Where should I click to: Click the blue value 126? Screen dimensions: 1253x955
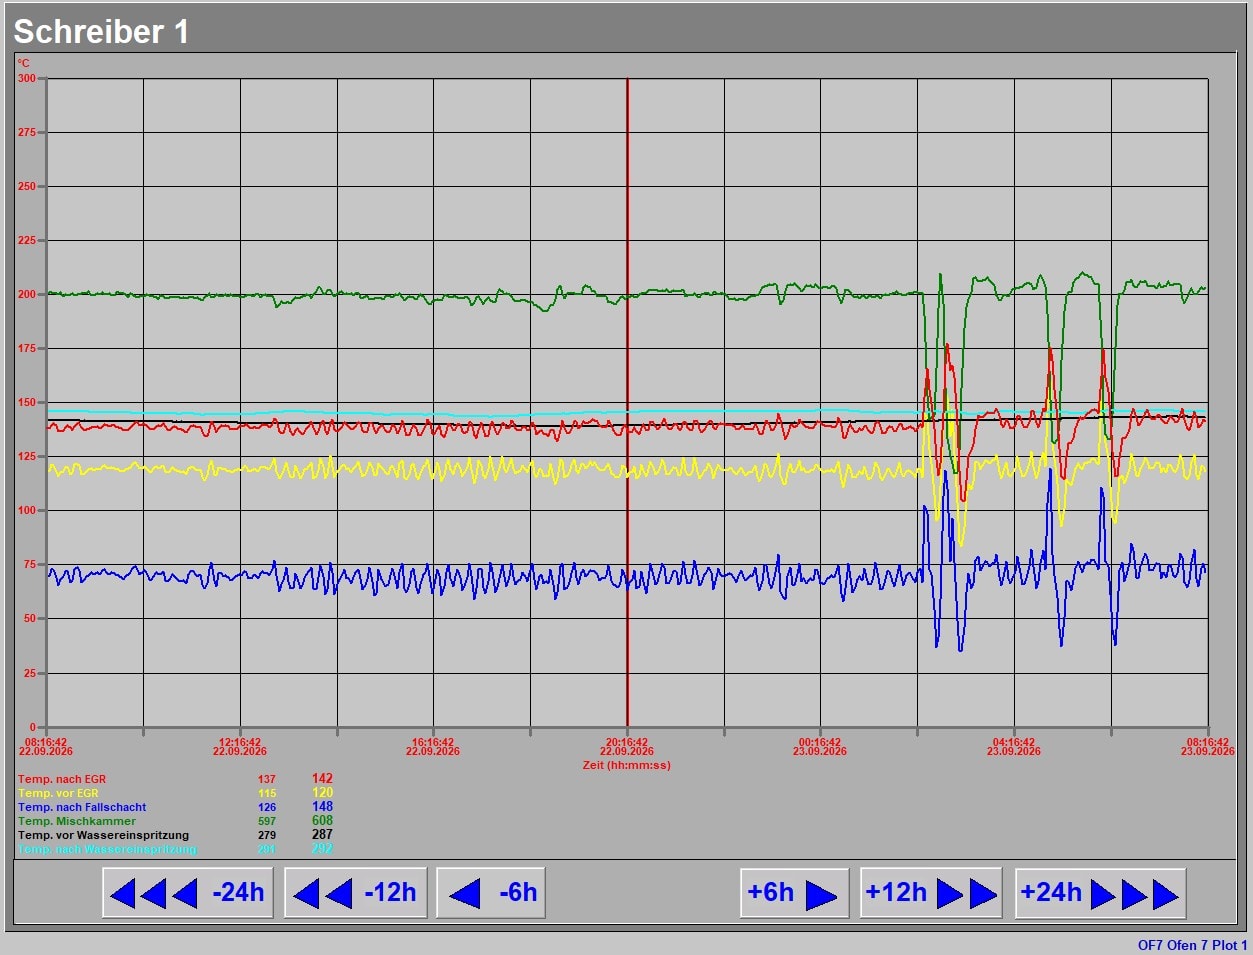point(267,807)
